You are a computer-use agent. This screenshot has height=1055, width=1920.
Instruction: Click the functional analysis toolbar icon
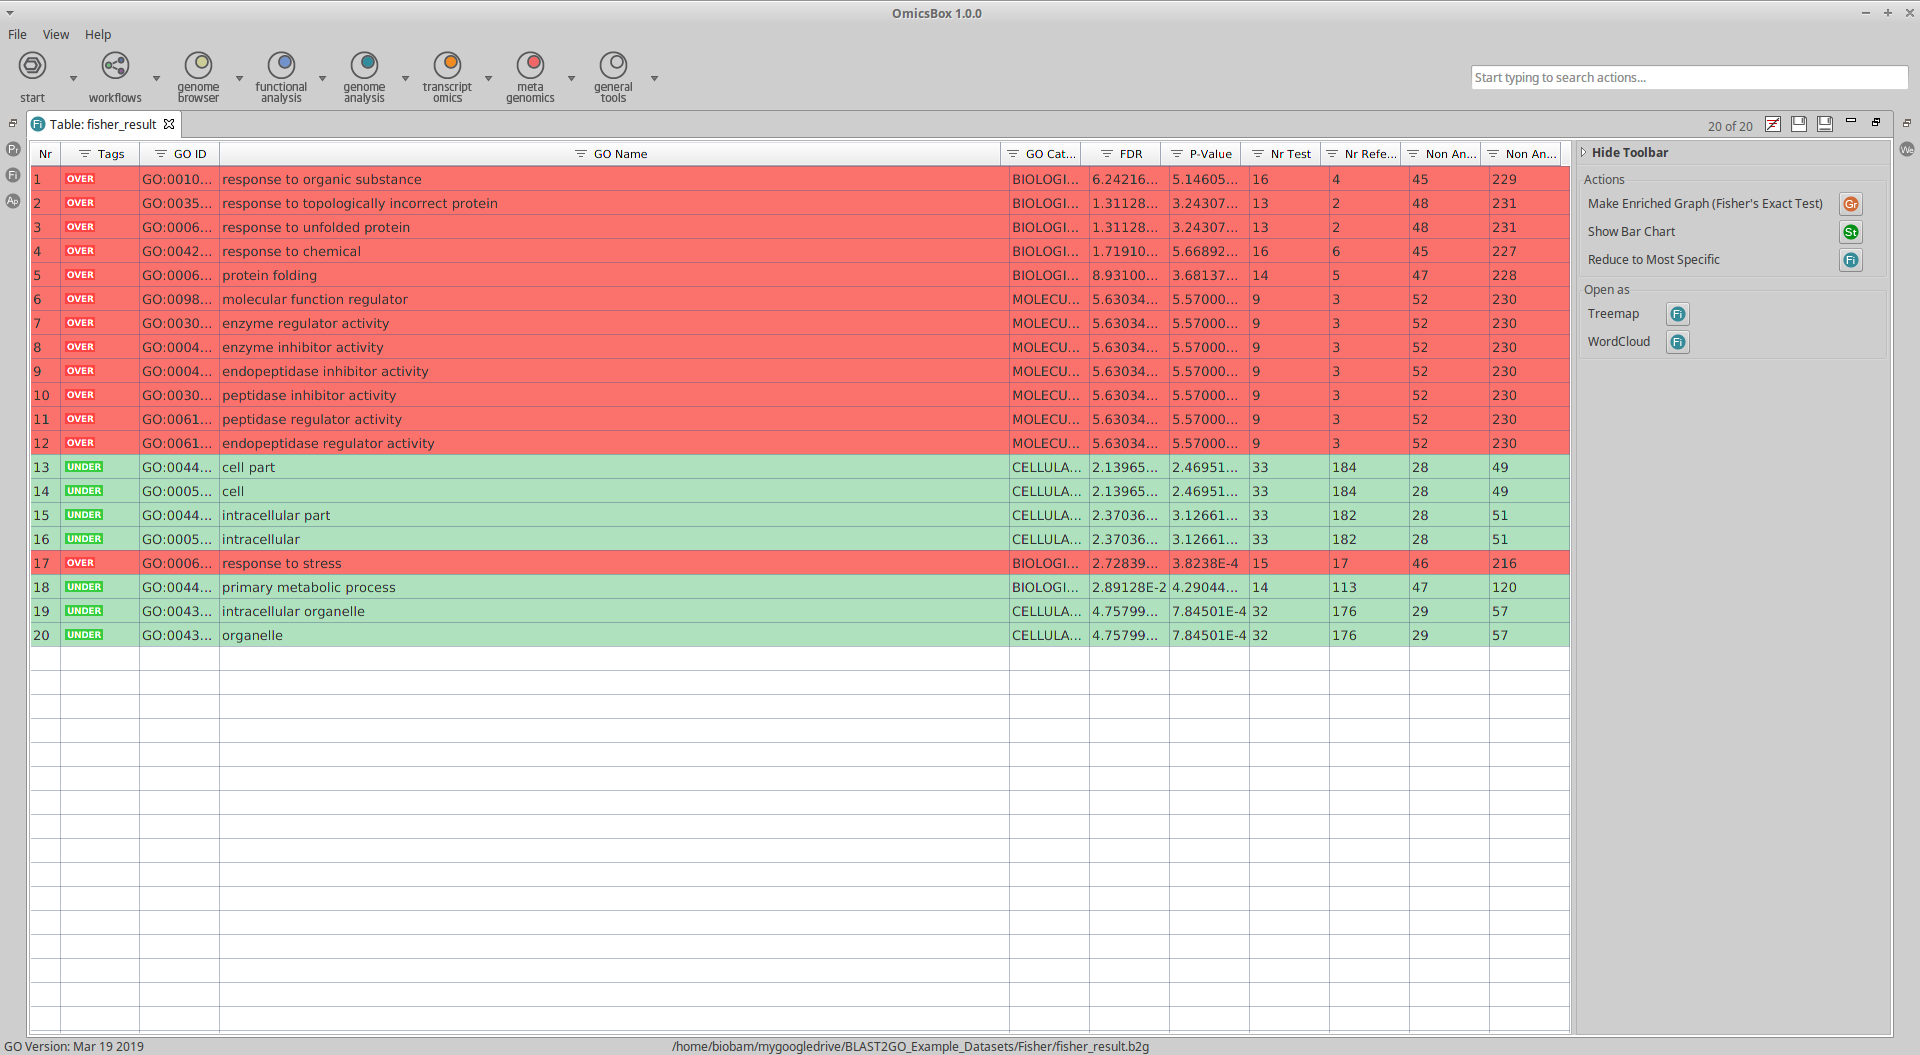281,66
